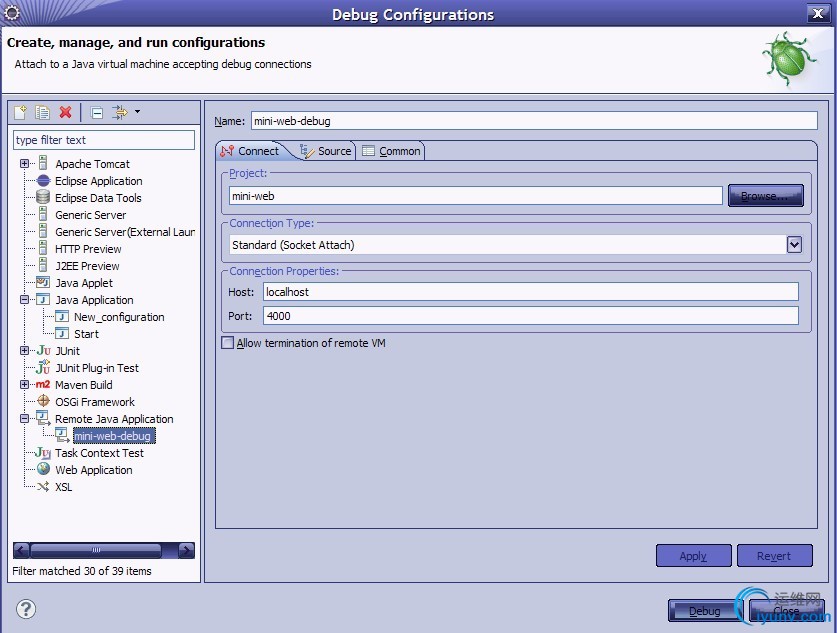The width and height of the screenshot is (837, 633).
Task: Collapse the Java Application tree node
Action: coord(25,300)
